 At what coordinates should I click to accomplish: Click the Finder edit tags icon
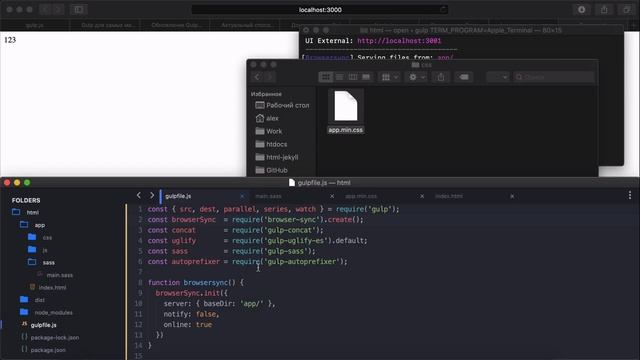464,77
